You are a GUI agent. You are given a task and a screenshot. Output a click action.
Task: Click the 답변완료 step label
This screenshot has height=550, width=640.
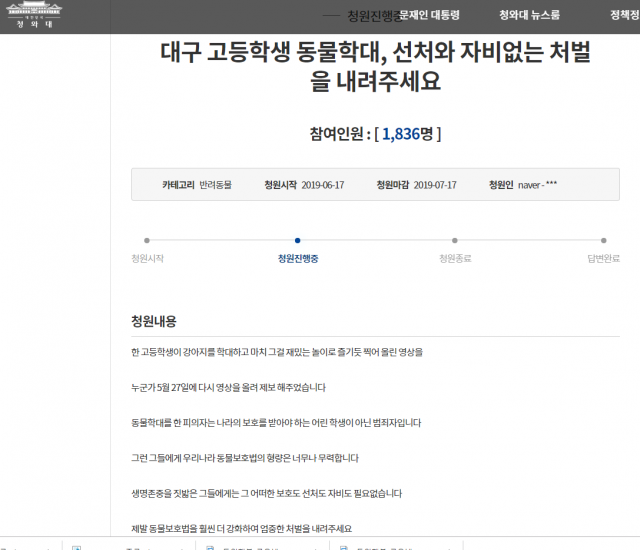[x=603, y=258]
